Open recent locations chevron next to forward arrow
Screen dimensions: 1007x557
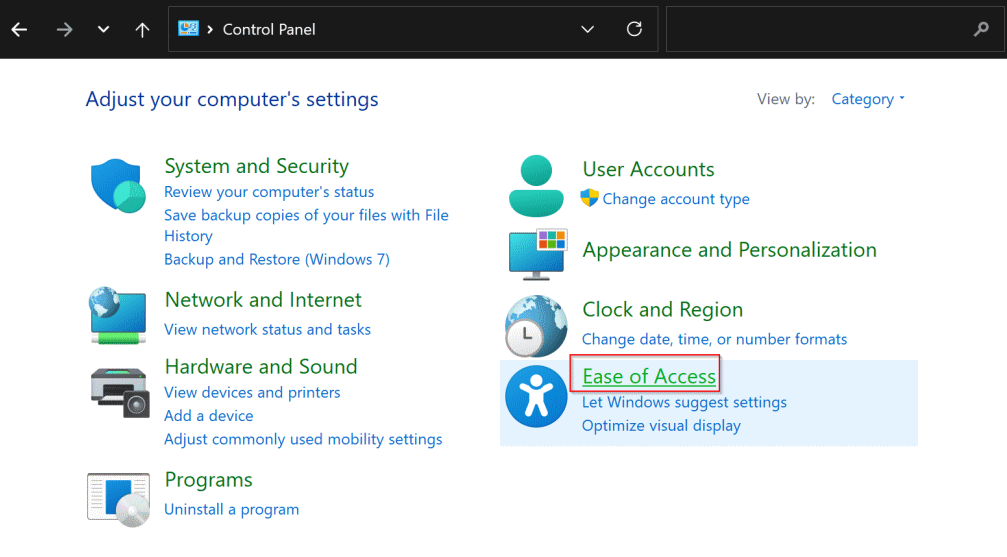point(103,30)
